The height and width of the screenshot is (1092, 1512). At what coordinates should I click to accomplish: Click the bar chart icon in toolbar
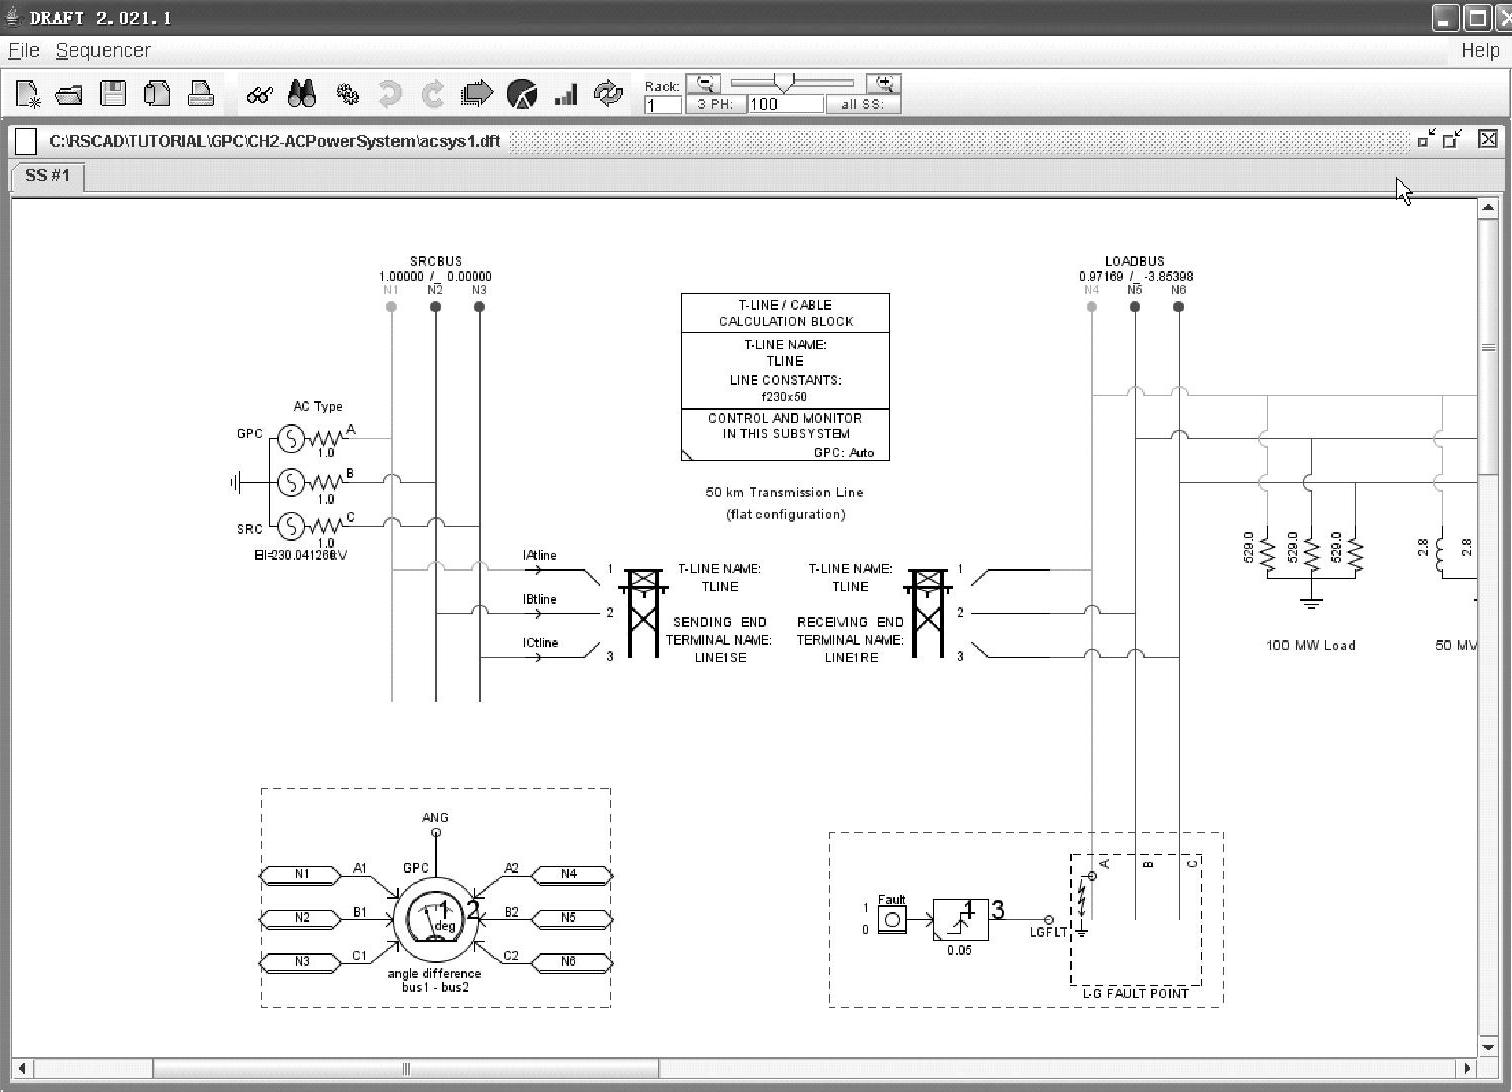566,95
